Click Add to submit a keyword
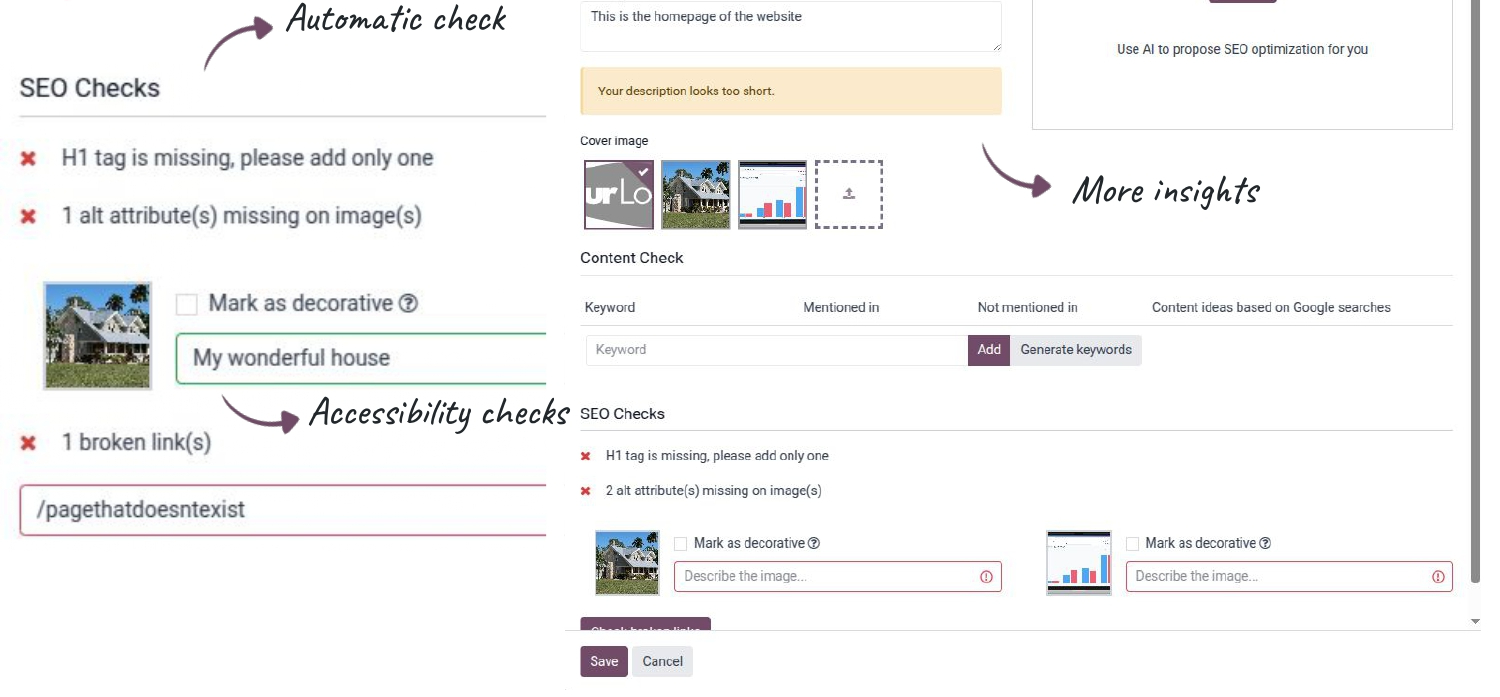This screenshot has width=1500, height=697. coord(989,350)
